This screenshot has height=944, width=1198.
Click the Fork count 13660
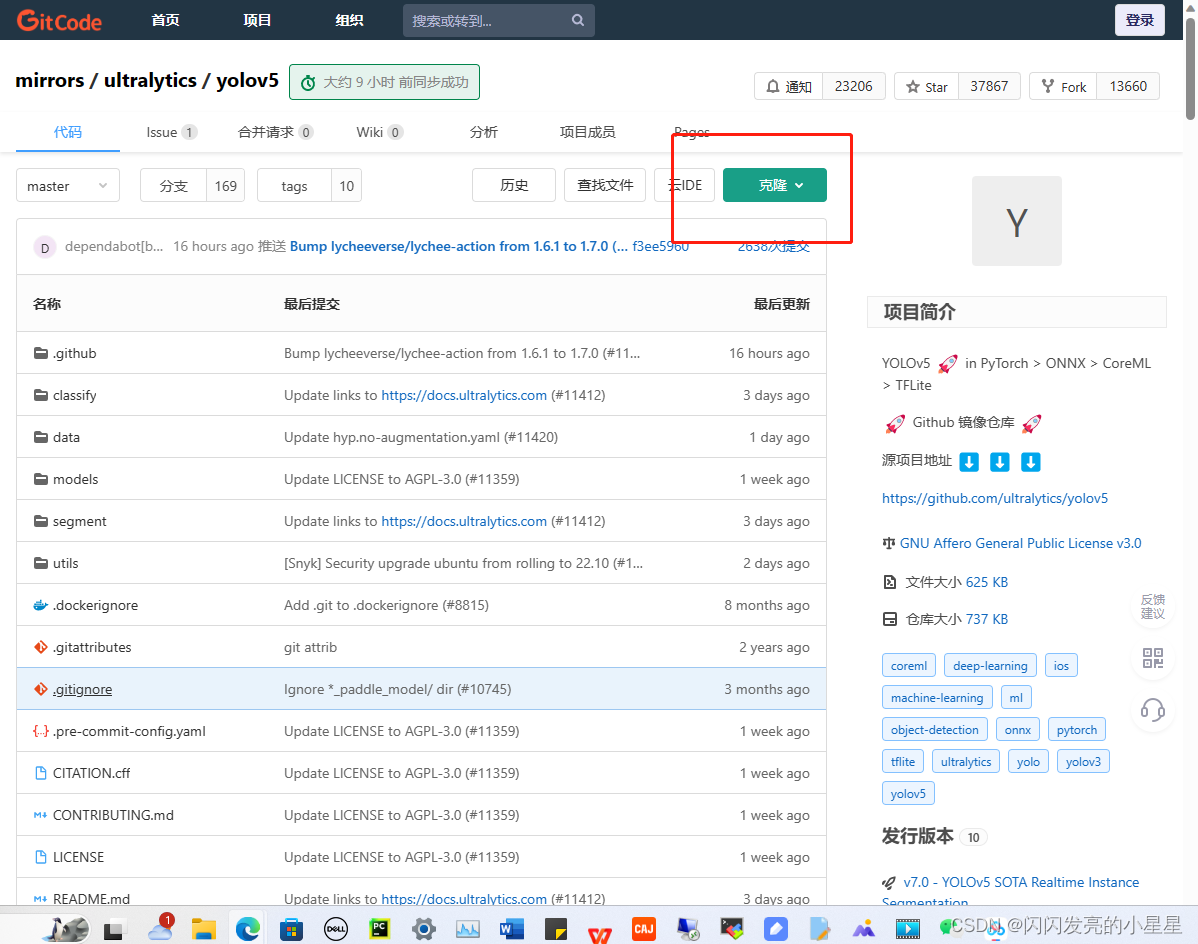tap(1128, 86)
